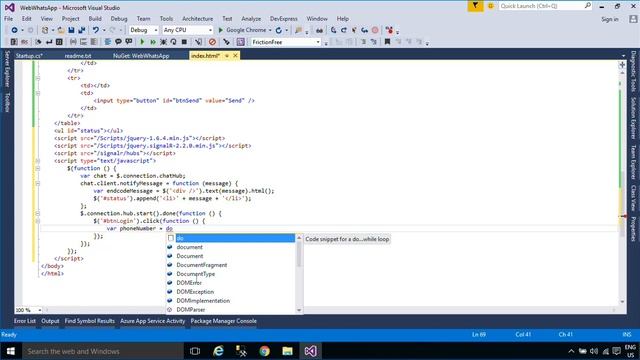Open the DevExpress menu
Image resolution: width=640 pixels, height=360 pixels.
pos(284,19)
